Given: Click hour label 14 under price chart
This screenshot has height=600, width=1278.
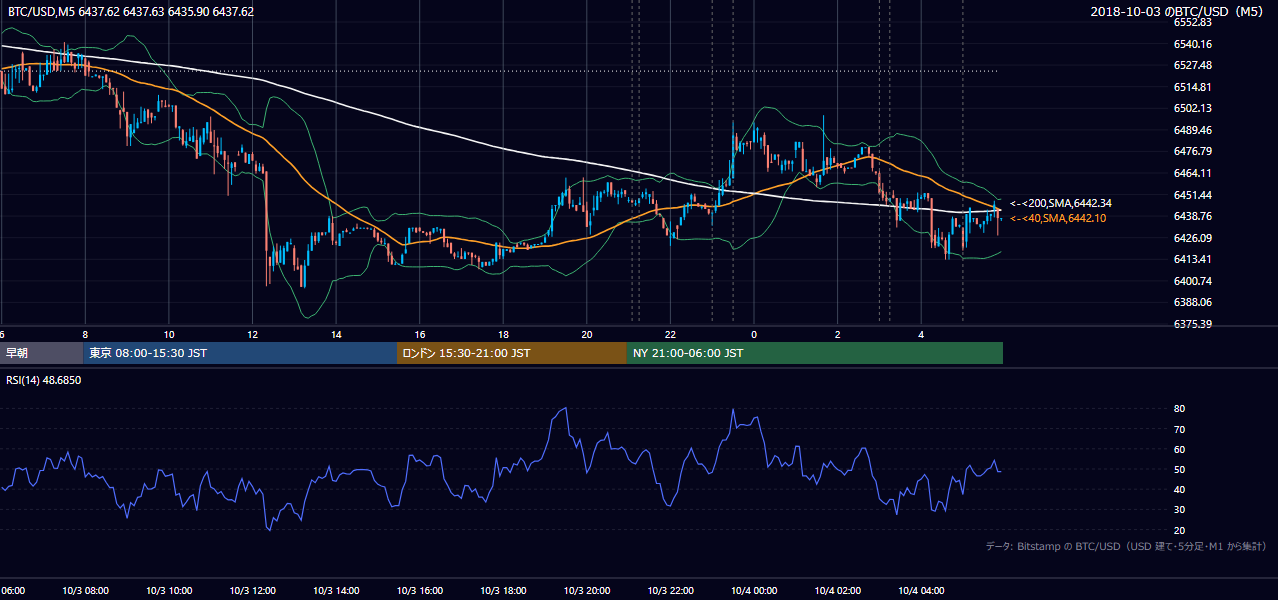Looking at the screenshot, I should (x=336, y=335).
